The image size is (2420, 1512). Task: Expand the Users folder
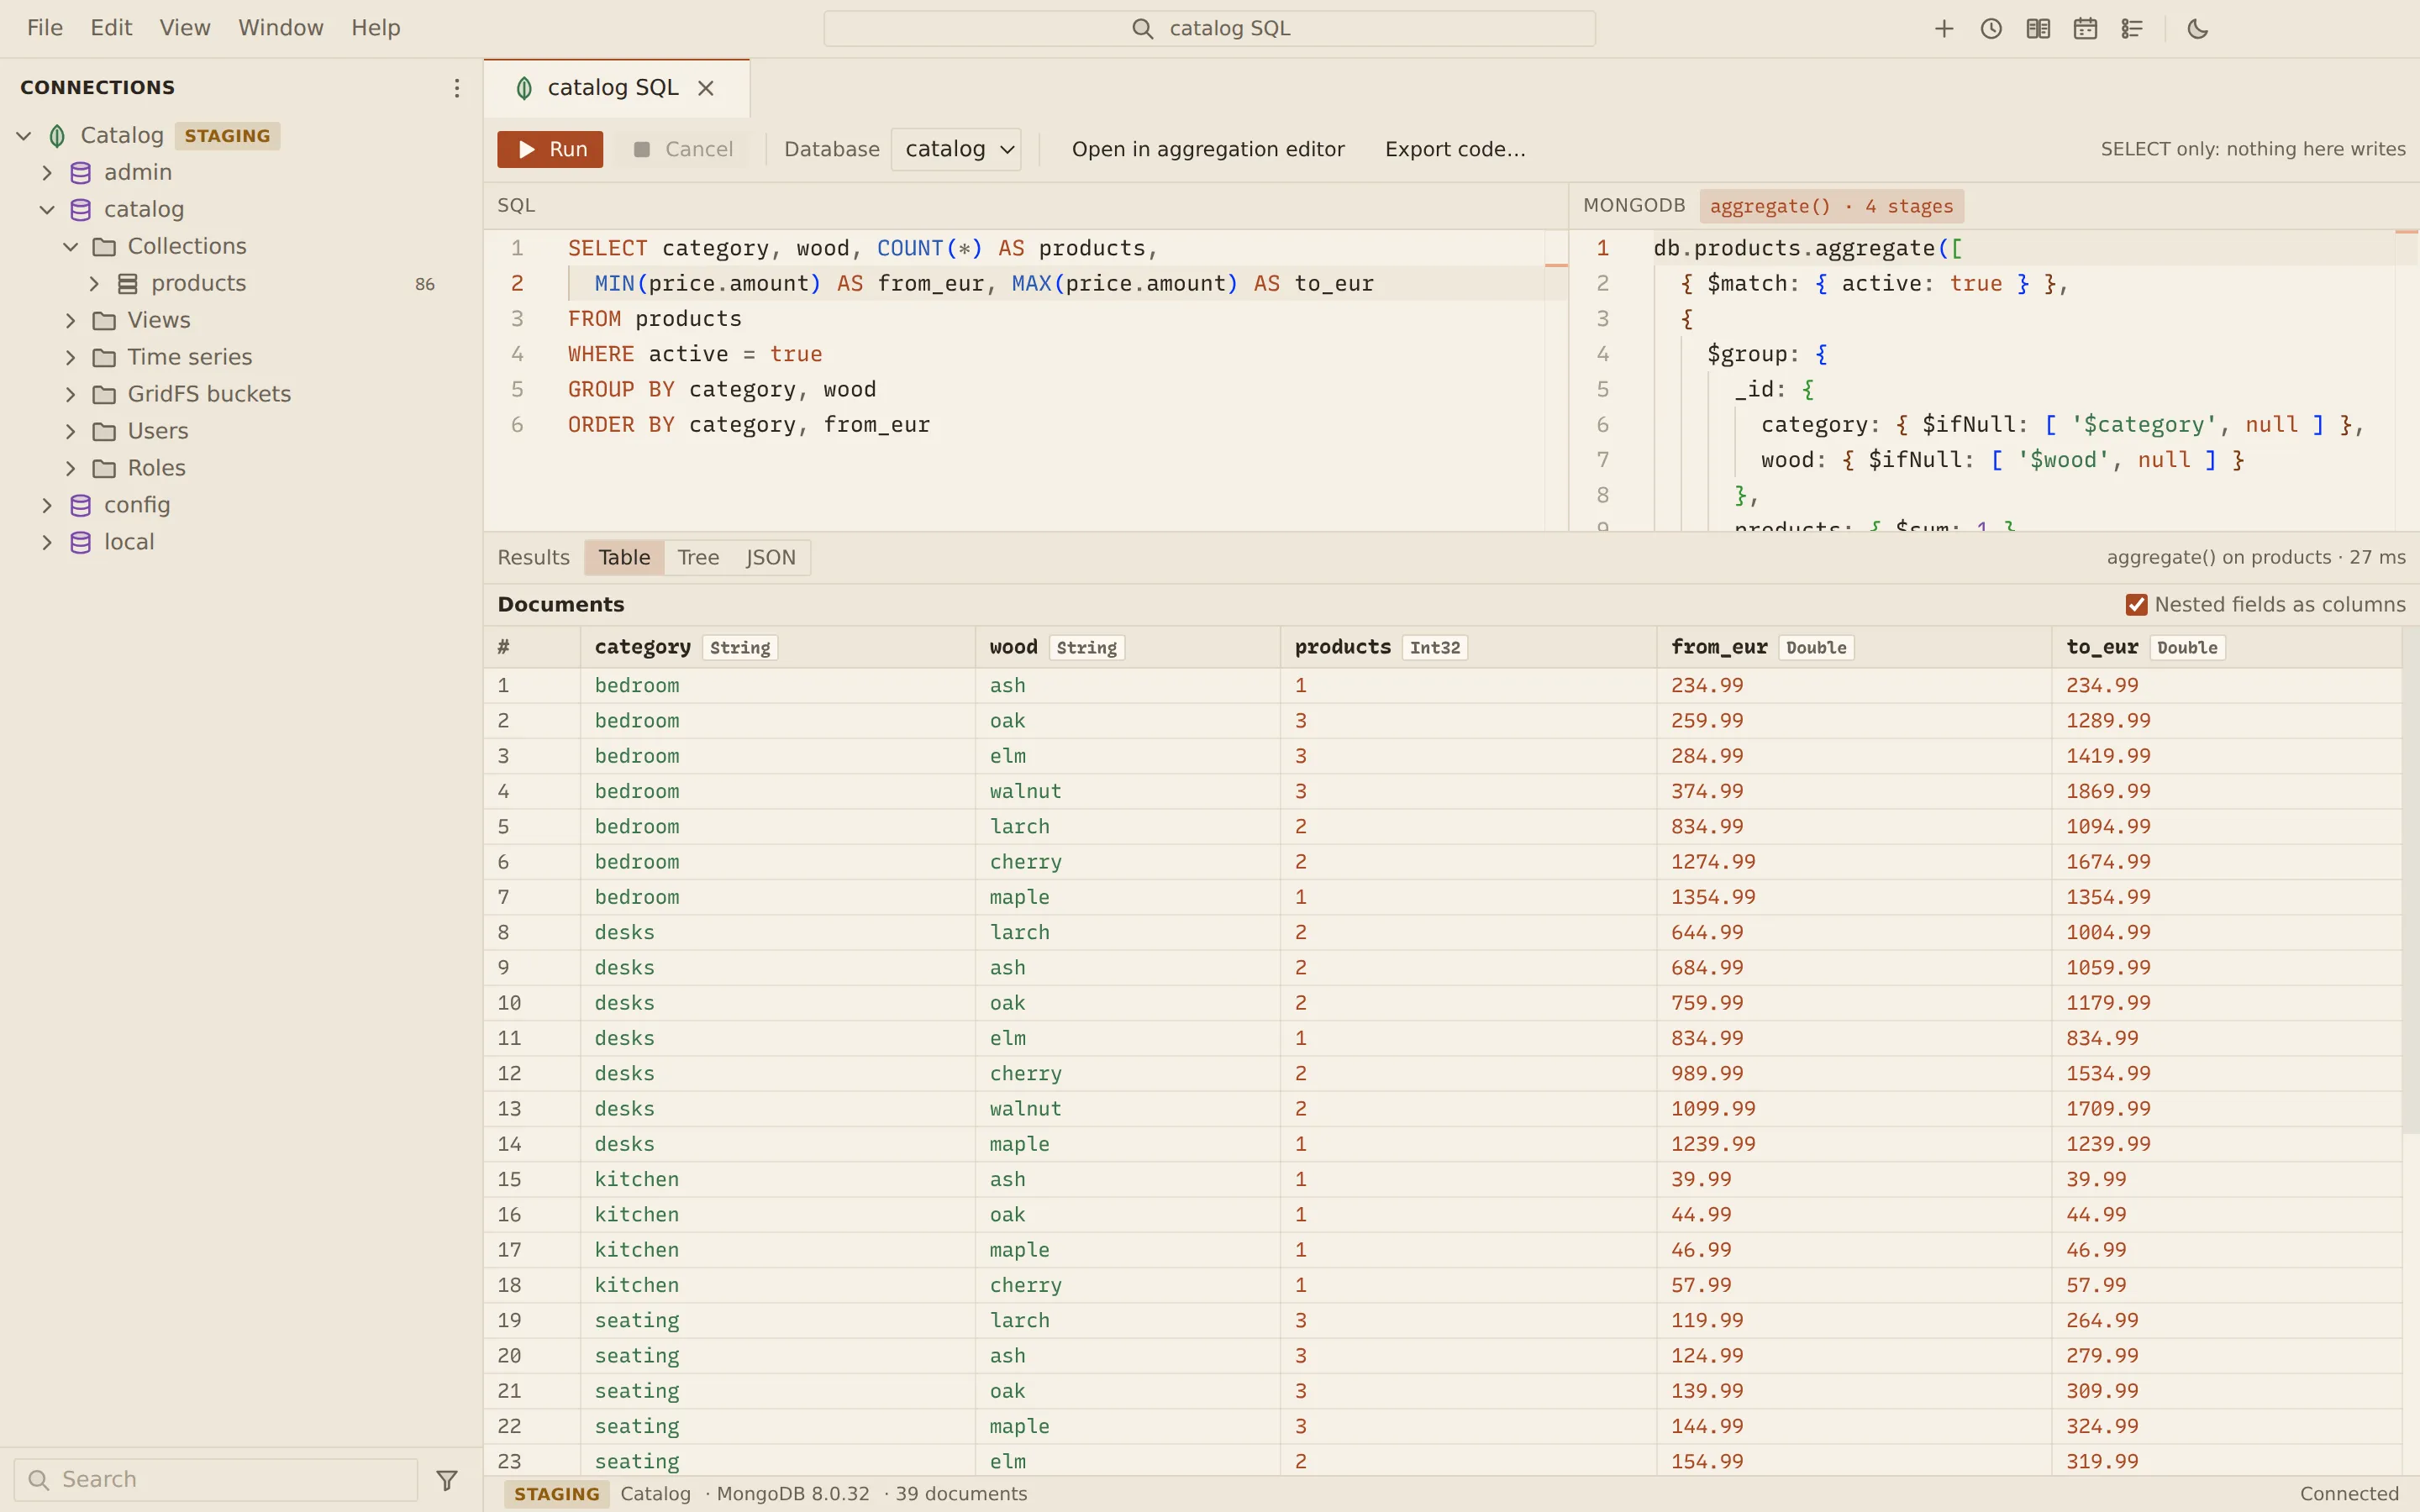[x=71, y=431]
